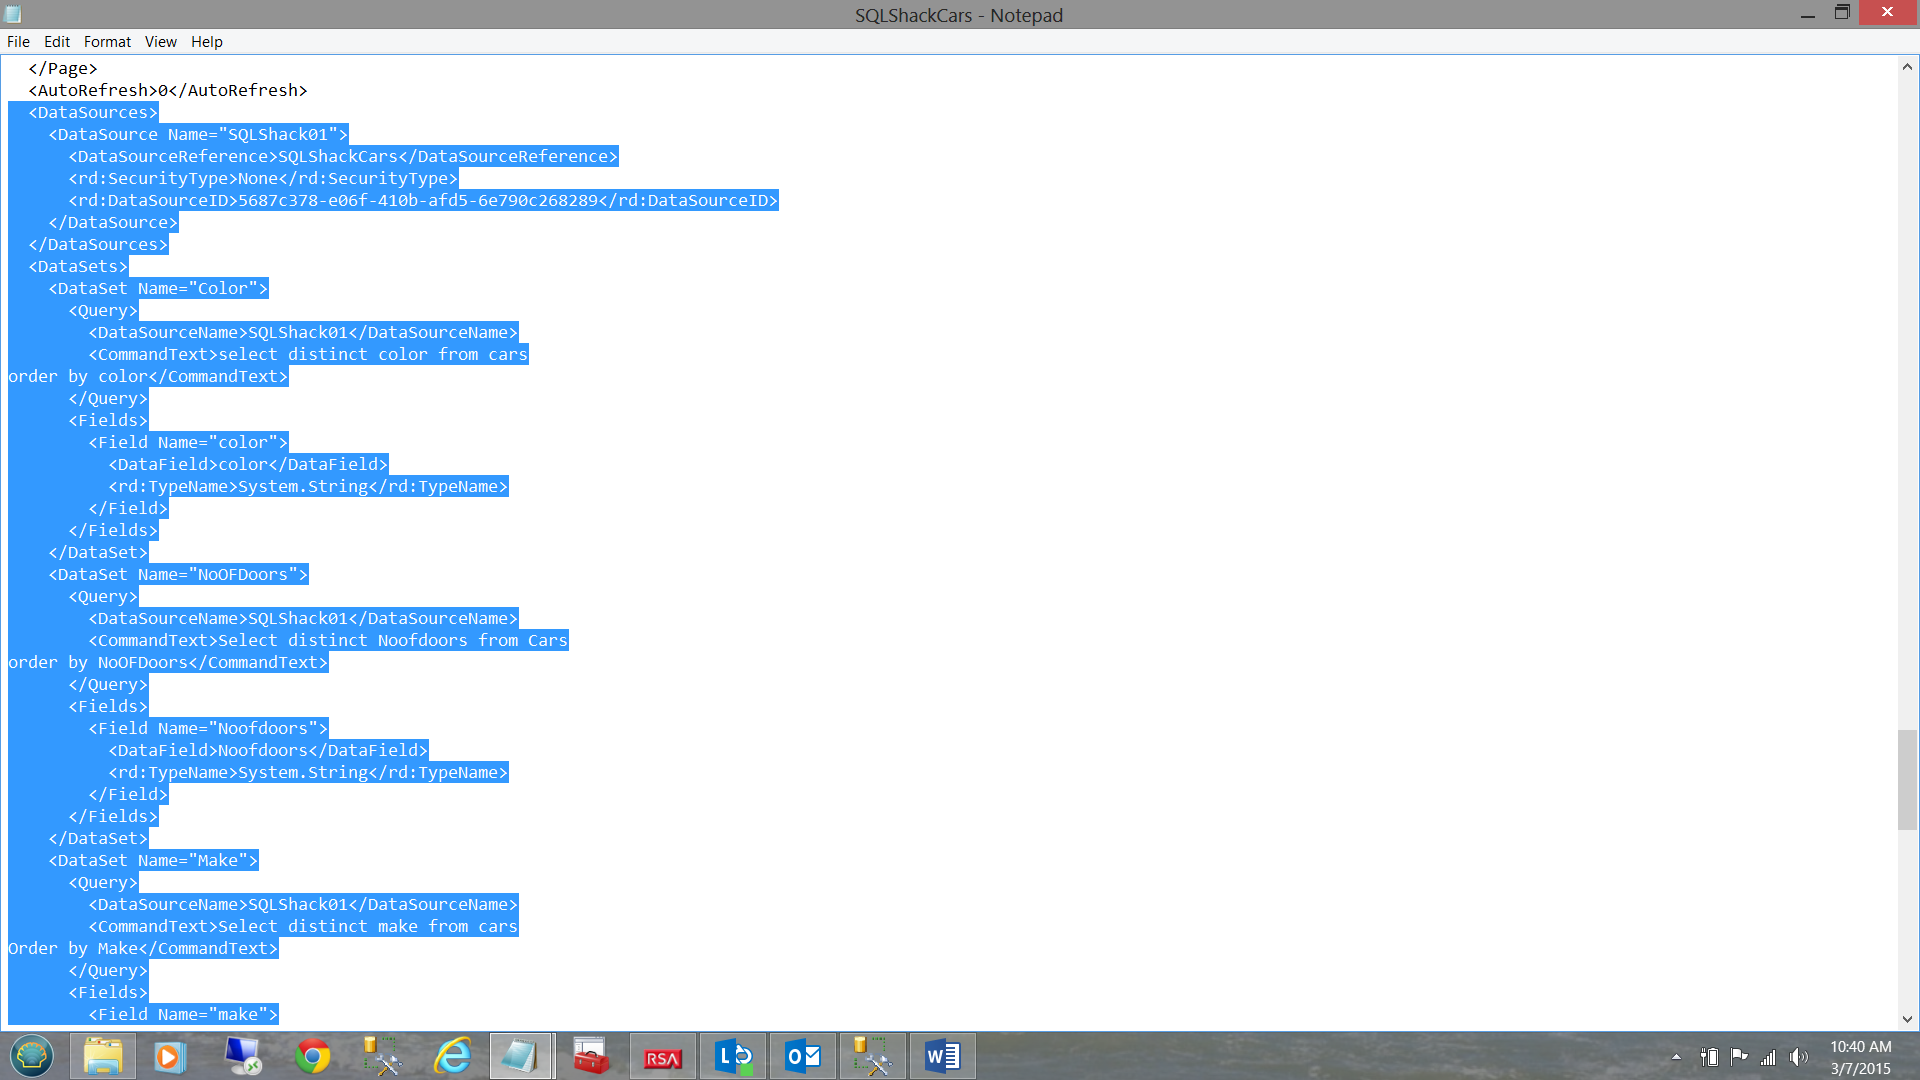Open the Help menu
The width and height of the screenshot is (1920, 1080).
(x=207, y=42)
